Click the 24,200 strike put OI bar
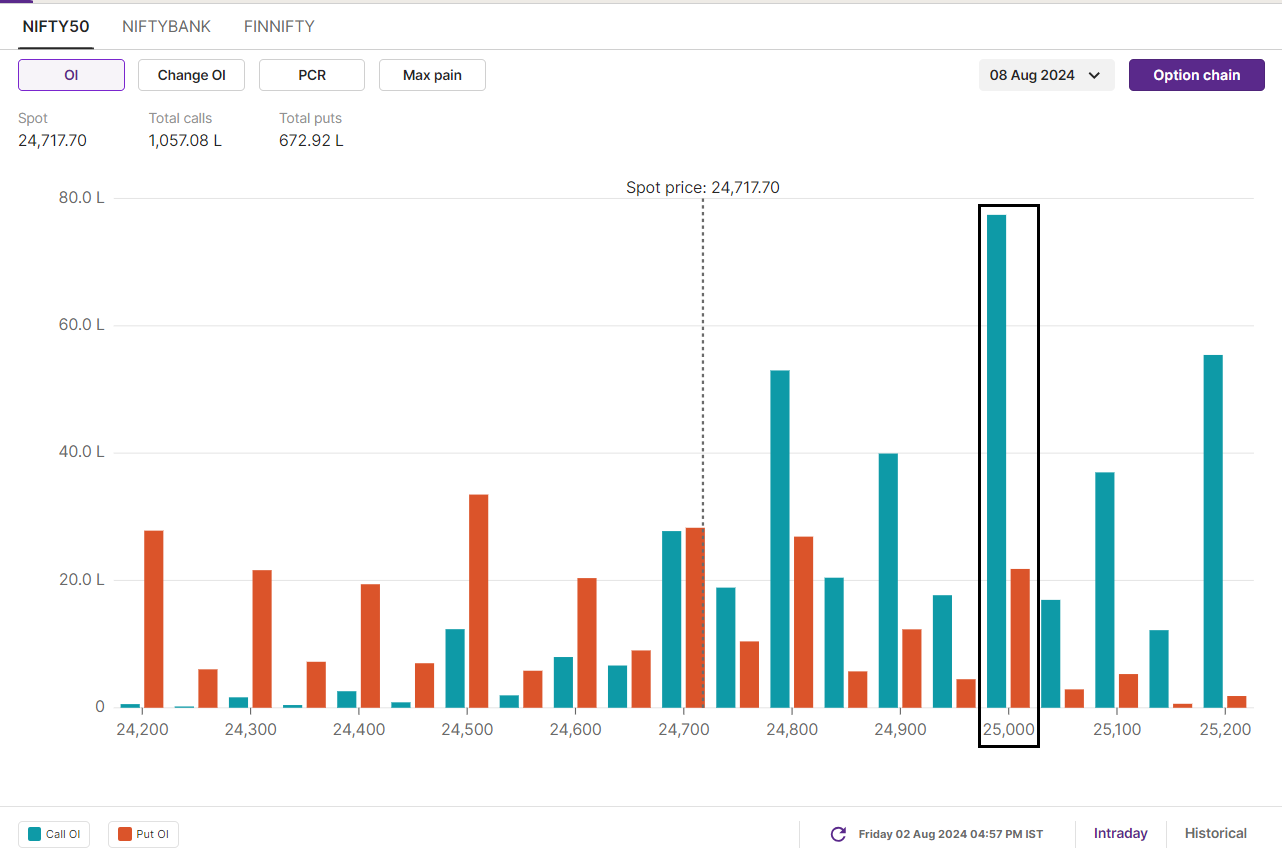The height and width of the screenshot is (856, 1282). (x=154, y=619)
